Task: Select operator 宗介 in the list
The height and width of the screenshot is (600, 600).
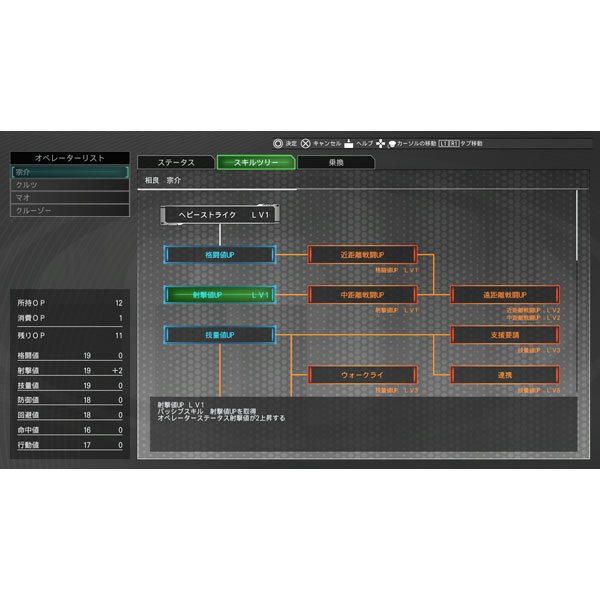Action: (70, 172)
